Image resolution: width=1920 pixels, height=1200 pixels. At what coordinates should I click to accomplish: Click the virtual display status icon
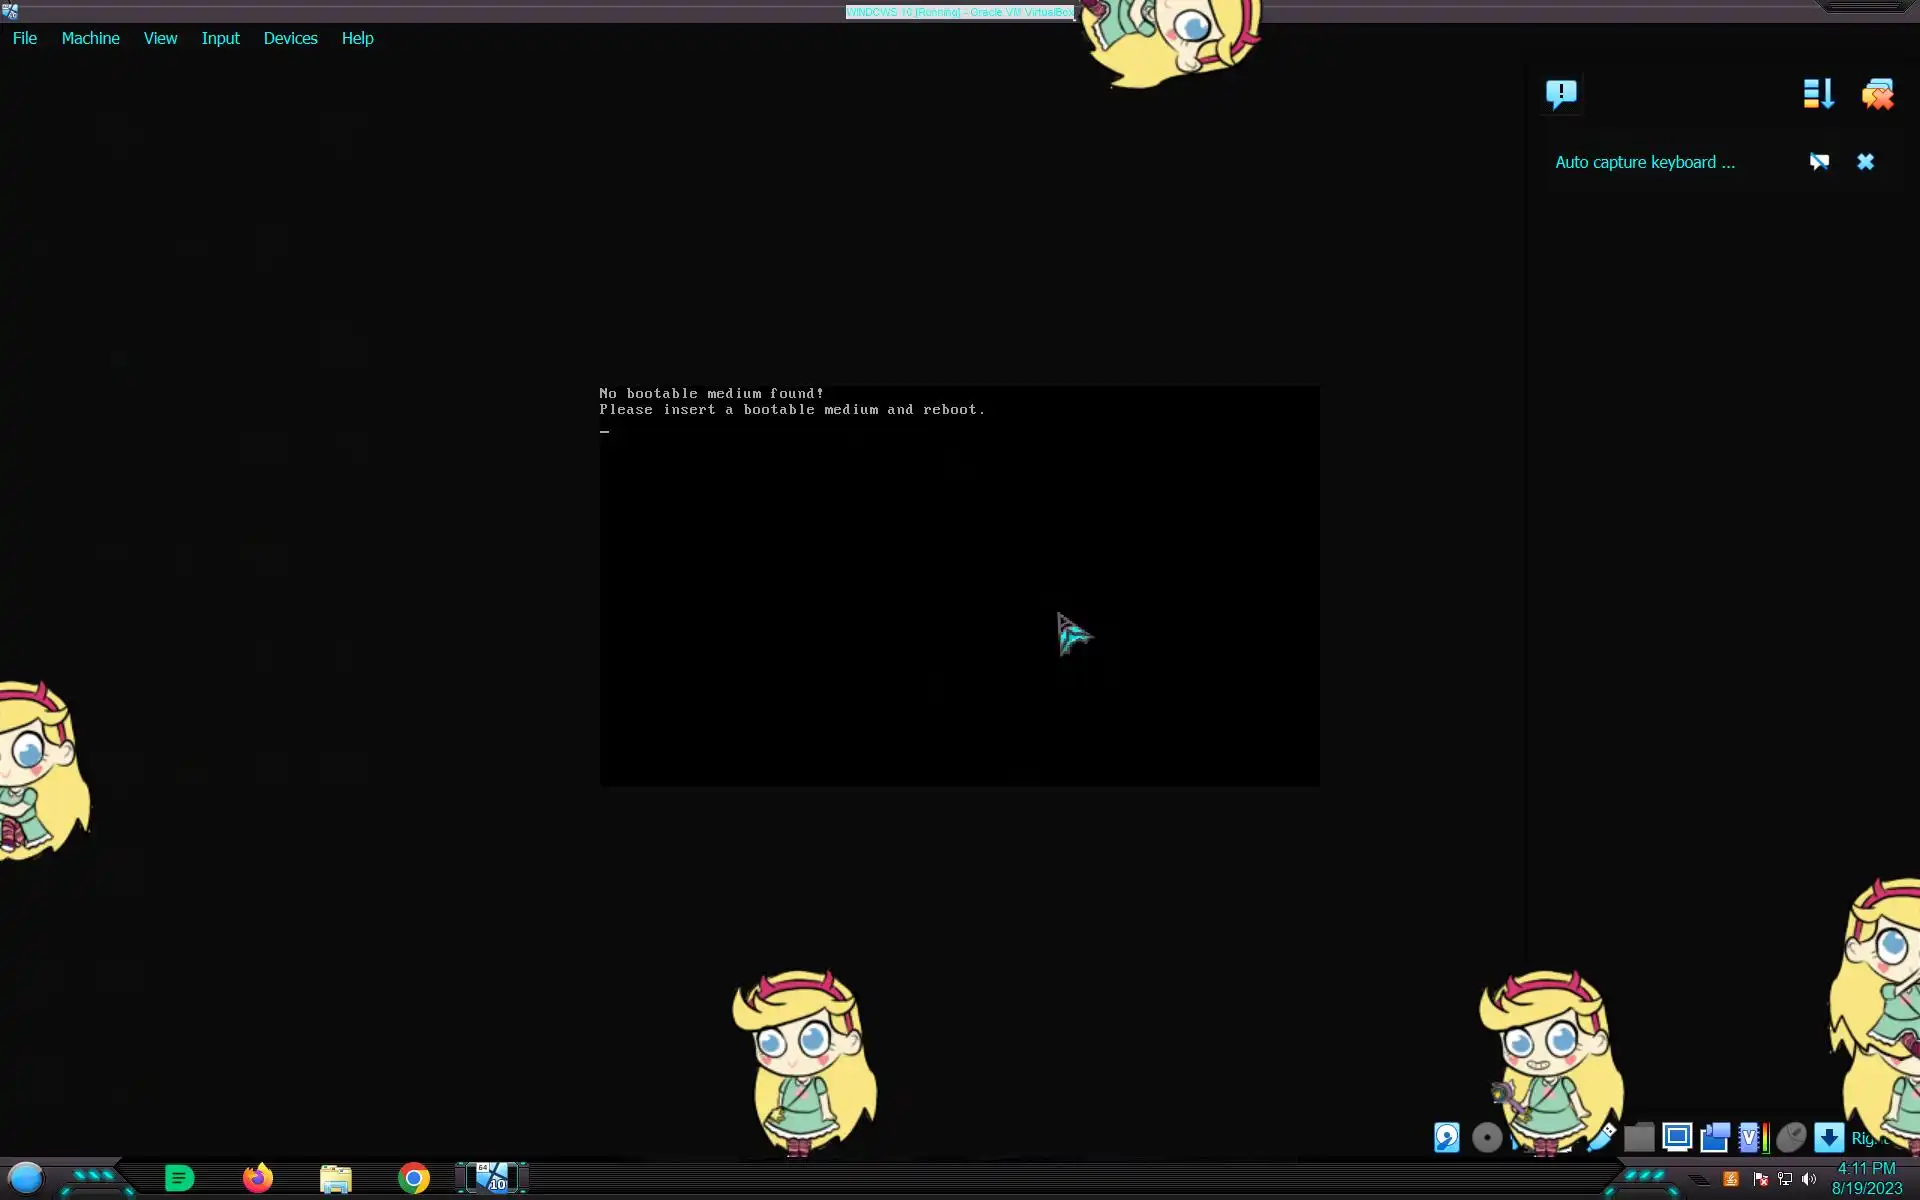[1677, 1137]
